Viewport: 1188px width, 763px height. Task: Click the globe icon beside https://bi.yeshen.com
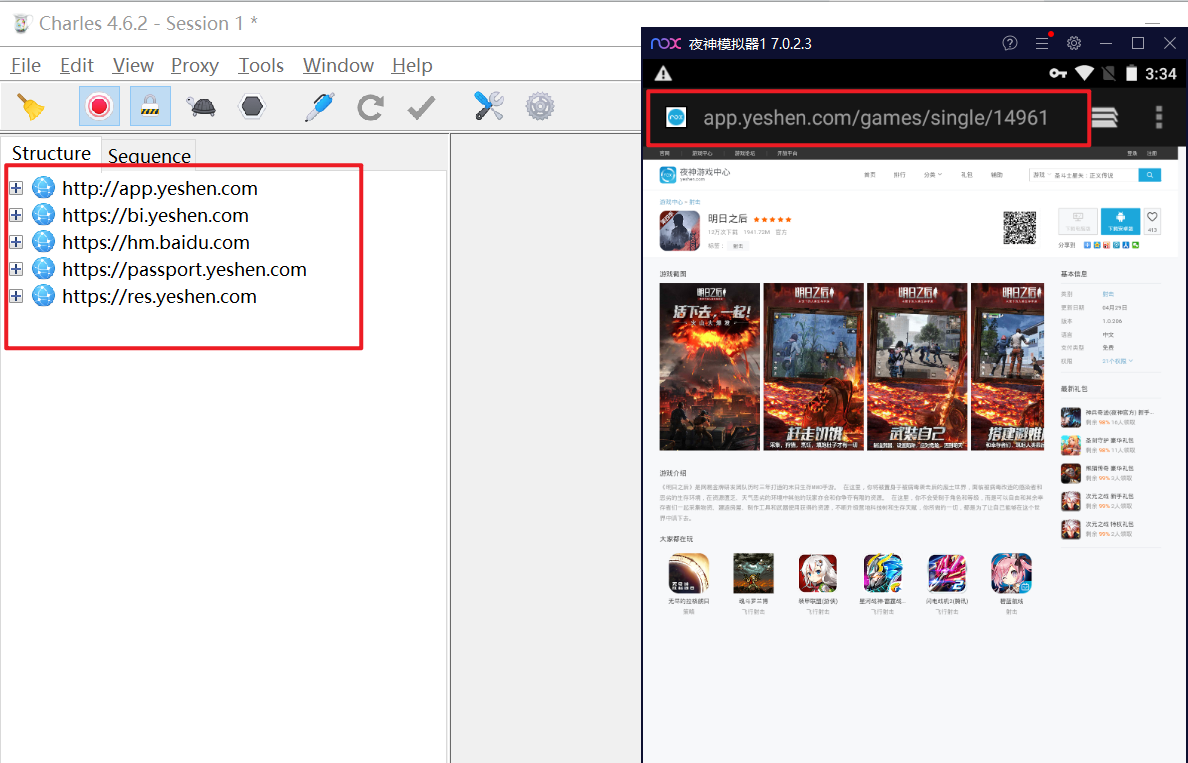point(43,215)
